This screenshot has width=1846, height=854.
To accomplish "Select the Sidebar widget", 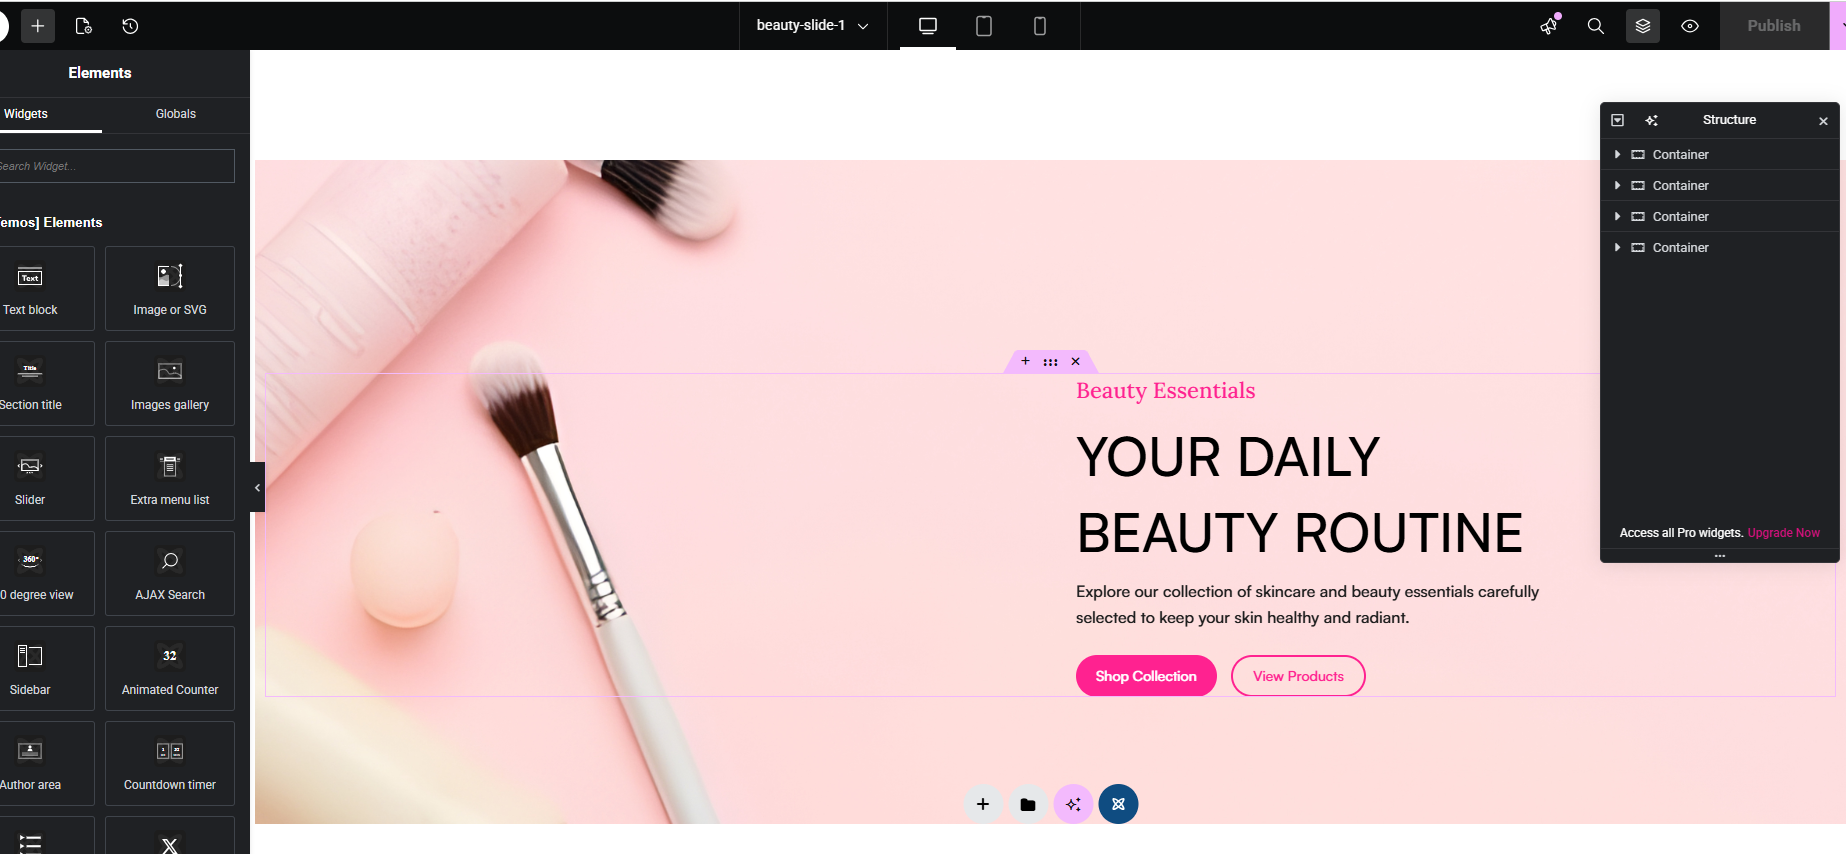I will (x=47, y=669).
